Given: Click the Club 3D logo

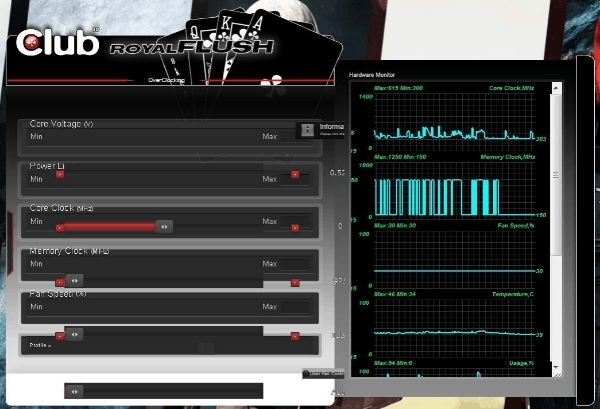Looking at the screenshot, I should 58,42.
